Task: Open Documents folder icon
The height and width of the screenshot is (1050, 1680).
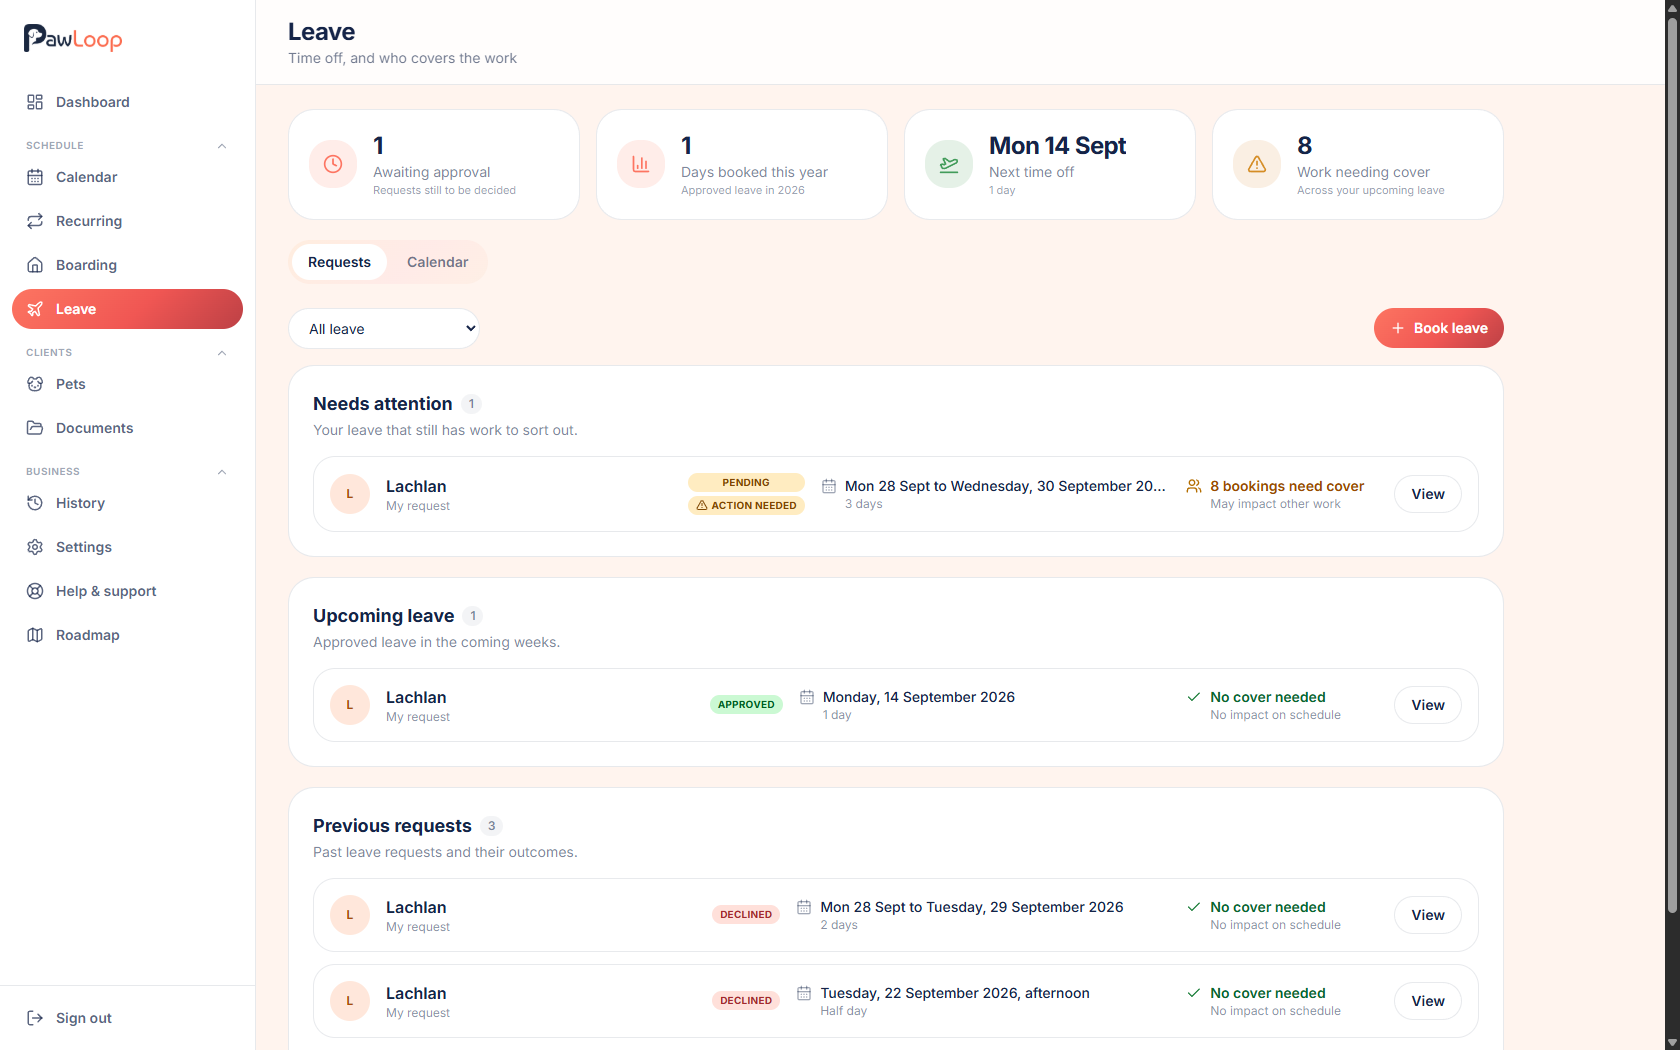Action: pos(35,428)
